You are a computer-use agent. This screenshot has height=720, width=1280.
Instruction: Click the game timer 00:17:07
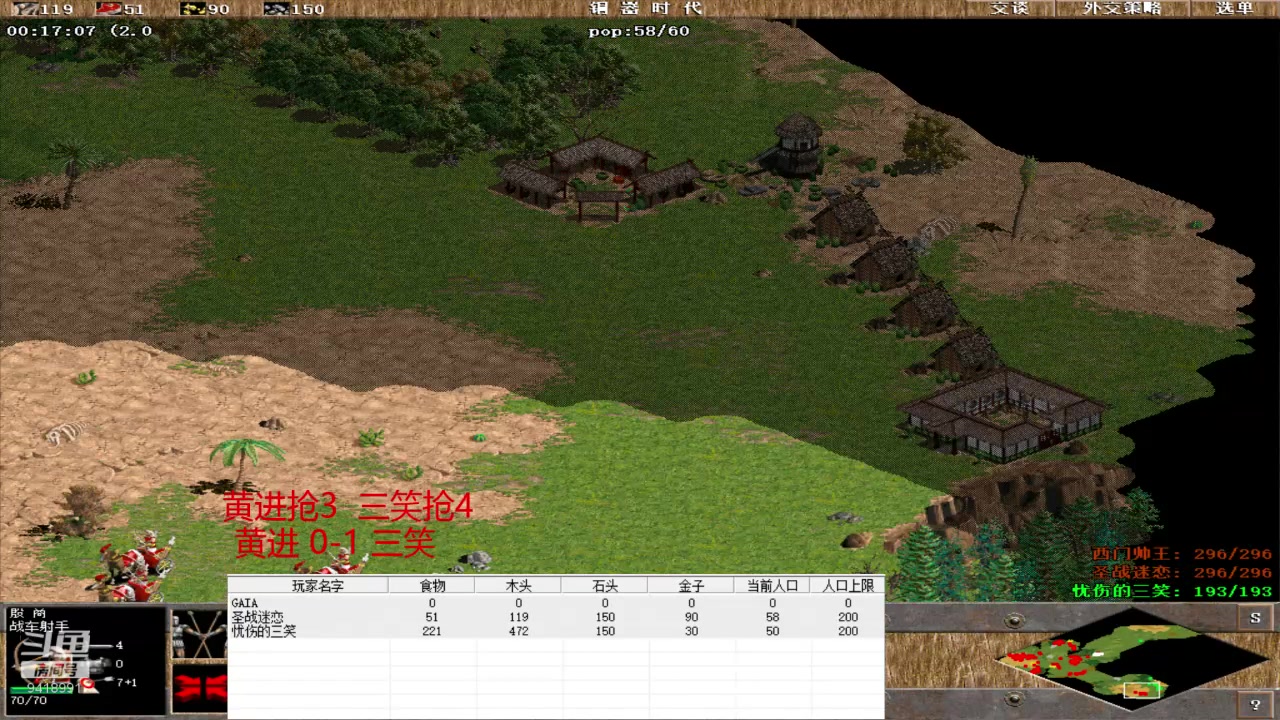51,31
